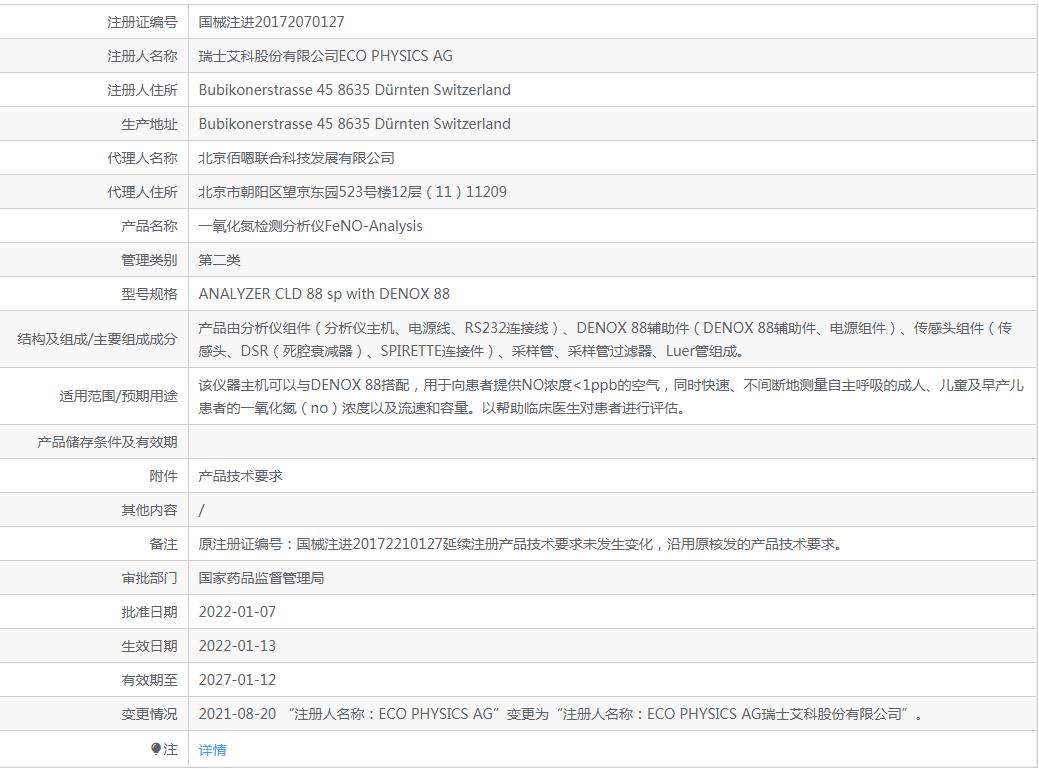The image size is (1039, 769).
Task: Select the 注册人住所 address value
Action: (x=355, y=89)
